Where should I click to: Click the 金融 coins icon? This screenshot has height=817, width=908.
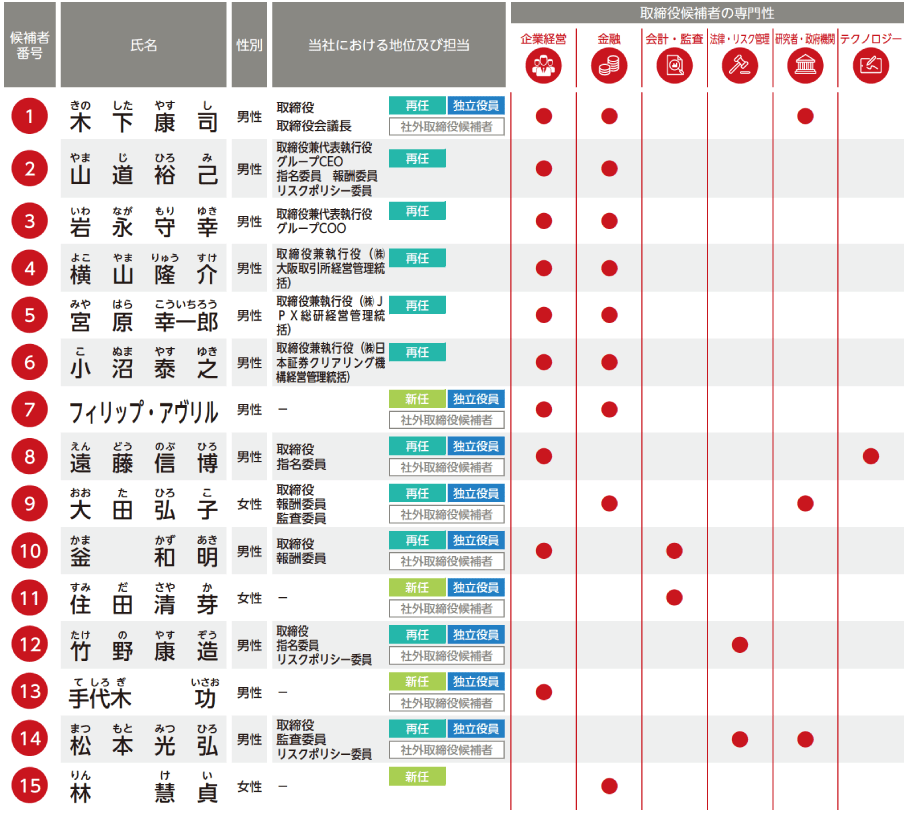(x=609, y=66)
